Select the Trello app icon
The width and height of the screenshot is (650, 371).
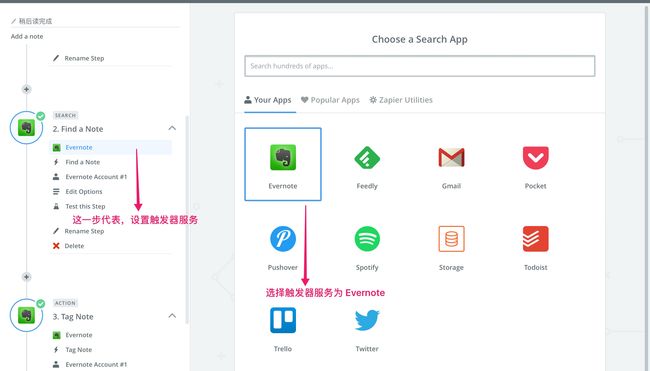pos(283,320)
